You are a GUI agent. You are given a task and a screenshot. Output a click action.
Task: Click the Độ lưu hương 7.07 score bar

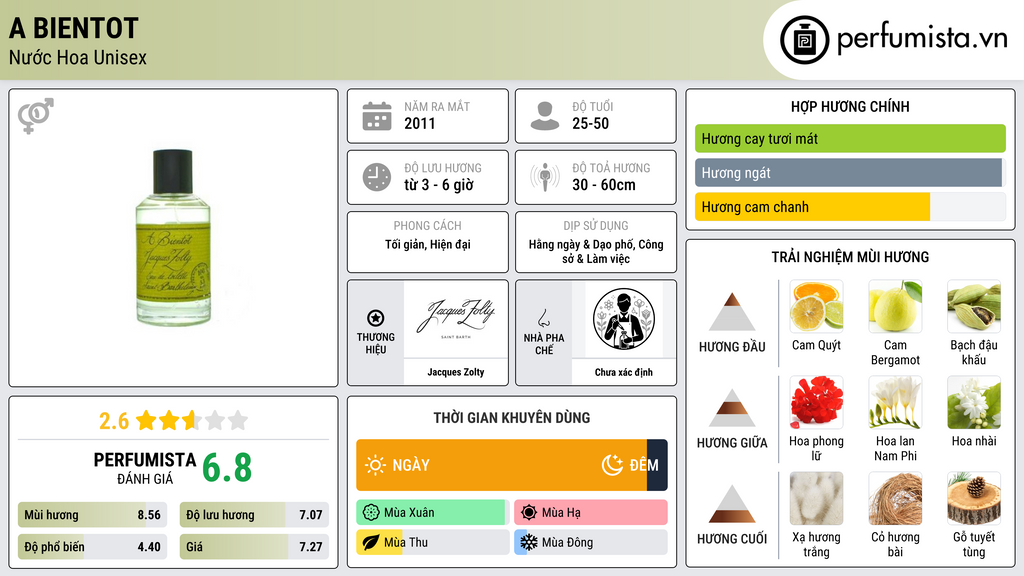point(254,515)
